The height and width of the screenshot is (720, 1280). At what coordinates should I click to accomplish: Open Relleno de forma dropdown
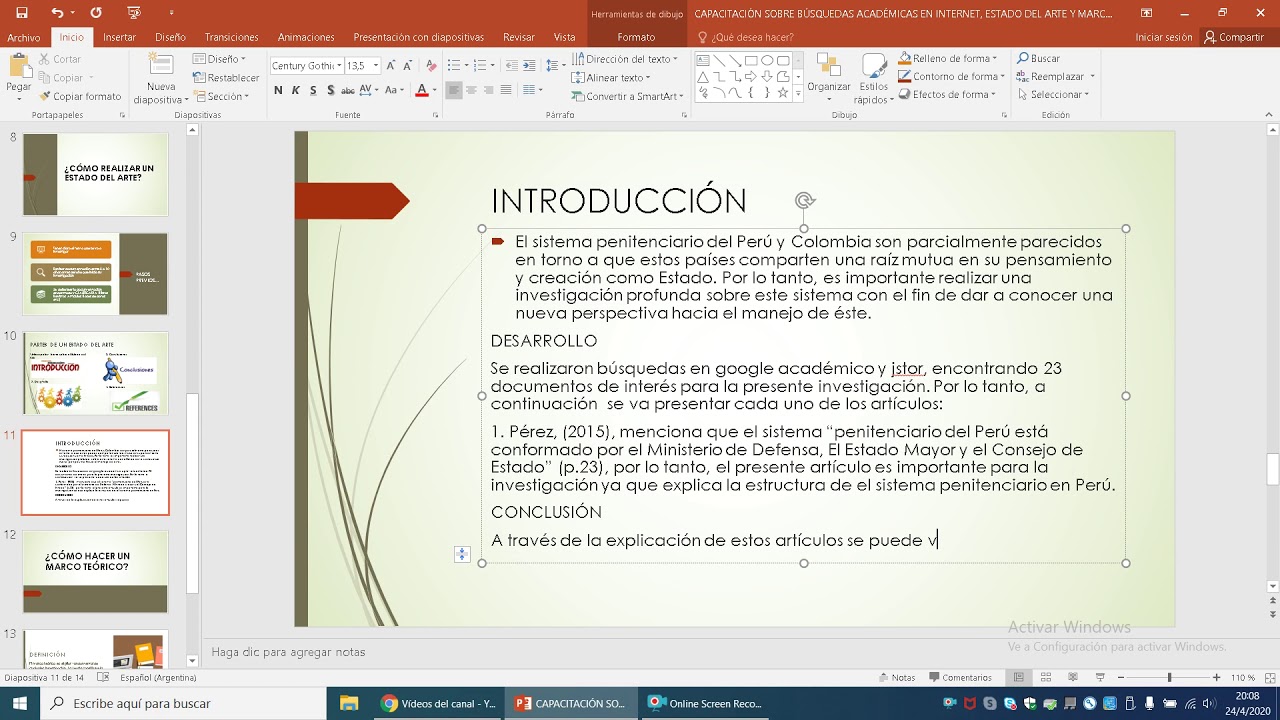pyautogui.click(x=949, y=58)
